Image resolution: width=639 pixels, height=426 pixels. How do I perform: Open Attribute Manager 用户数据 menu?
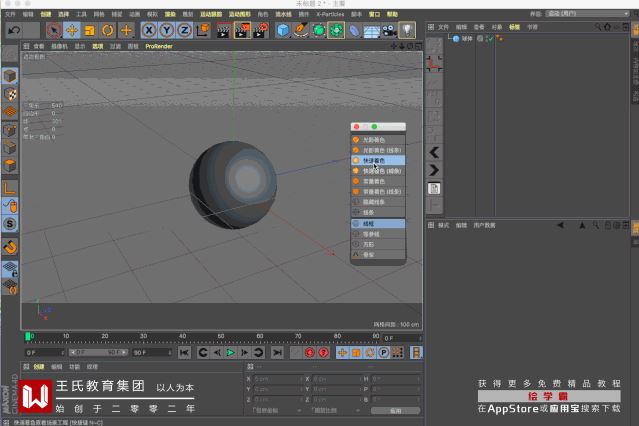coord(484,225)
